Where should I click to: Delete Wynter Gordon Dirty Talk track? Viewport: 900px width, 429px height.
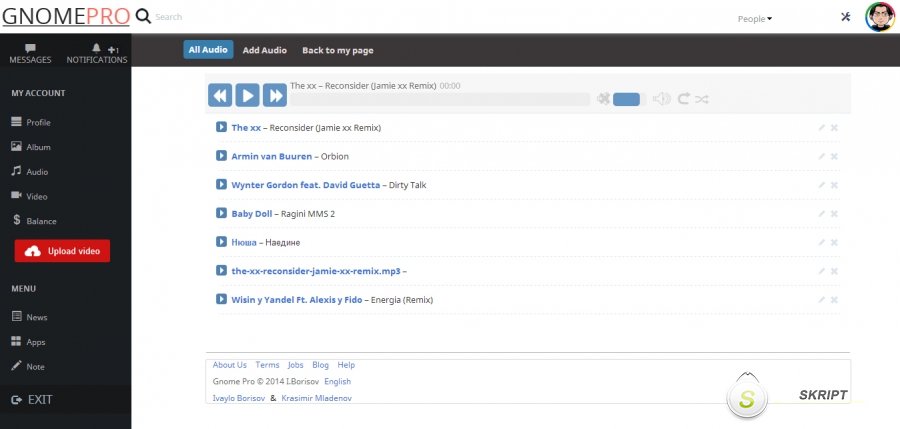tap(834, 185)
